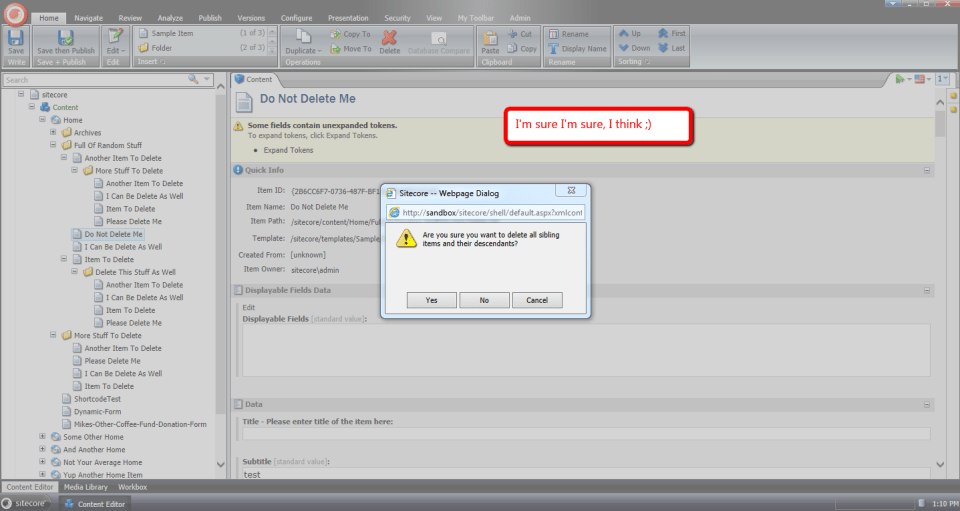This screenshot has width=960, height=511.
Task: Open the Workbox tab
Action: tap(132, 487)
